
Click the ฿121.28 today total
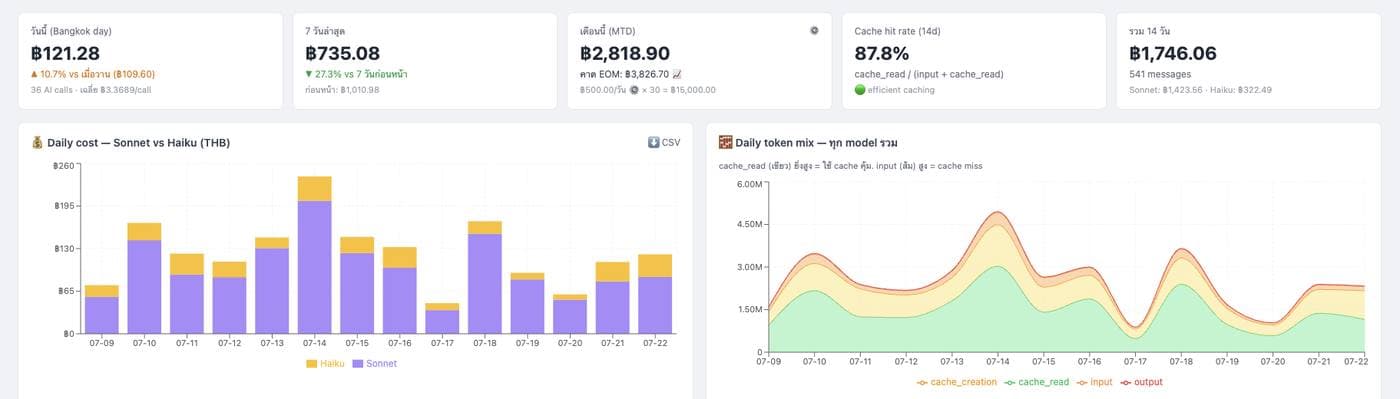pos(65,53)
